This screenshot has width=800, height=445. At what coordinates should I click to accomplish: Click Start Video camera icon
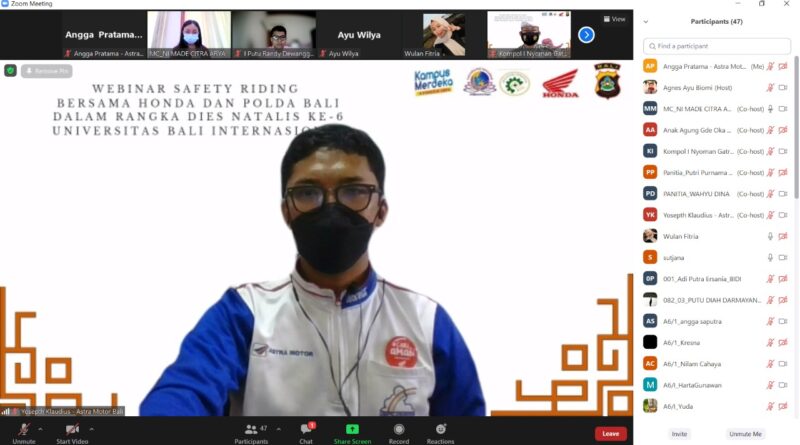point(72,429)
